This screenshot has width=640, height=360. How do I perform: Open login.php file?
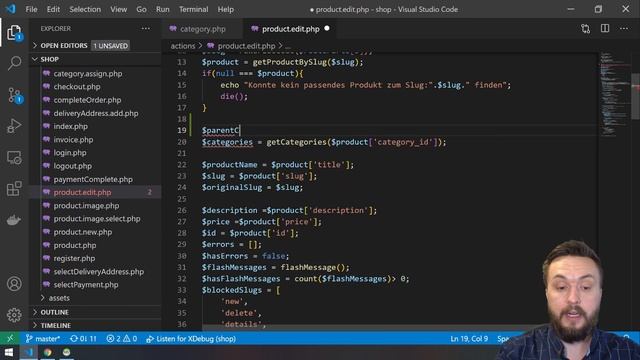pos(70,153)
